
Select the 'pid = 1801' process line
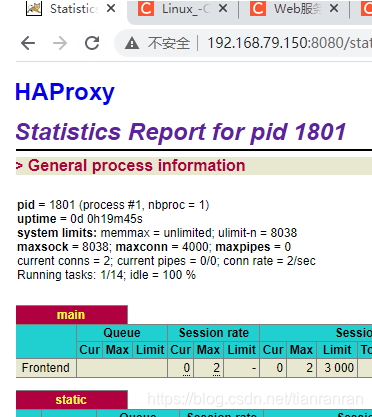(113, 205)
